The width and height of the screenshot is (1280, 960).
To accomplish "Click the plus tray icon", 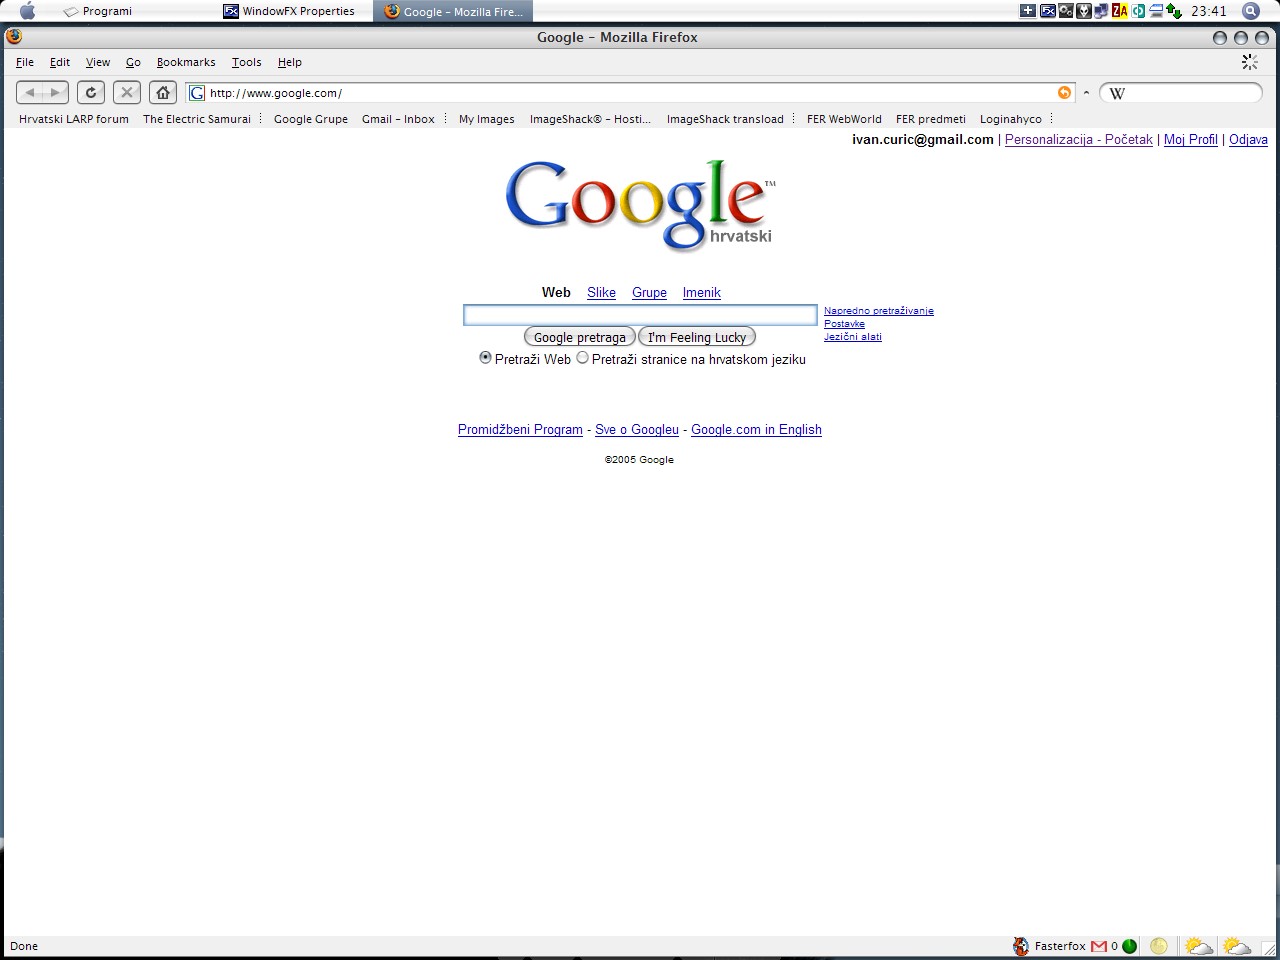I will coord(1028,11).
